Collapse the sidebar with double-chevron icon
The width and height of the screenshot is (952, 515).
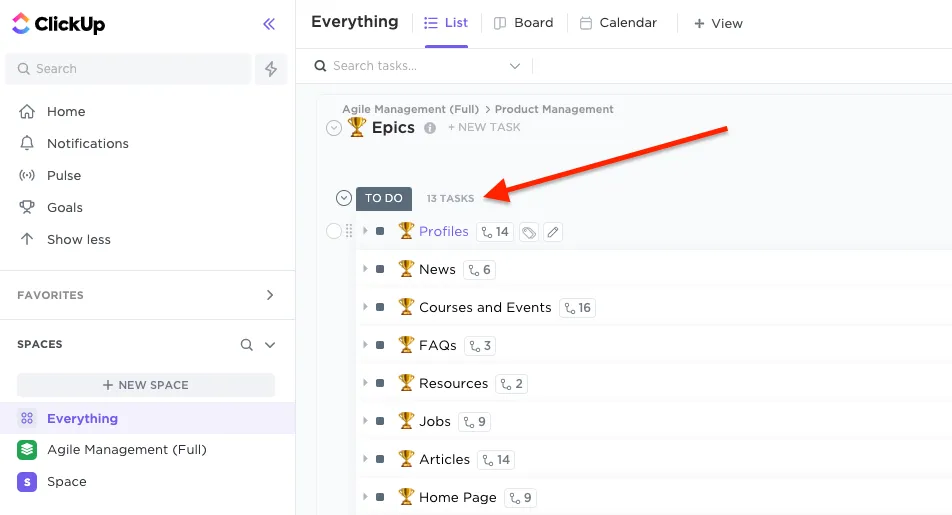pyautogui.click(x=268, y=24)
